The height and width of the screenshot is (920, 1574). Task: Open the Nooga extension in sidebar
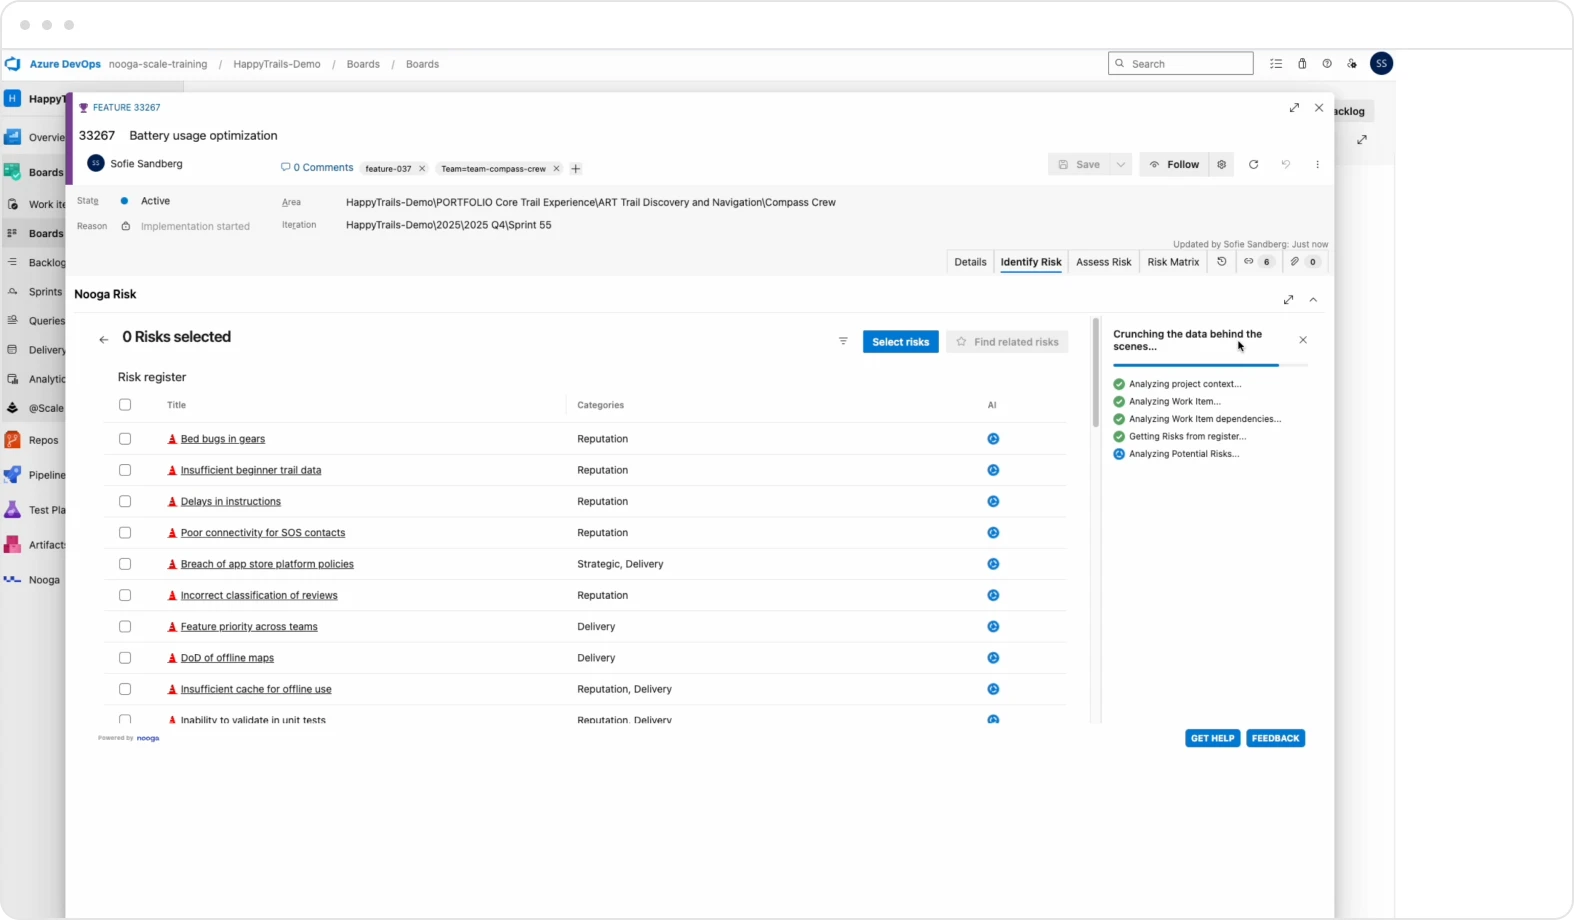coord(32,580)
